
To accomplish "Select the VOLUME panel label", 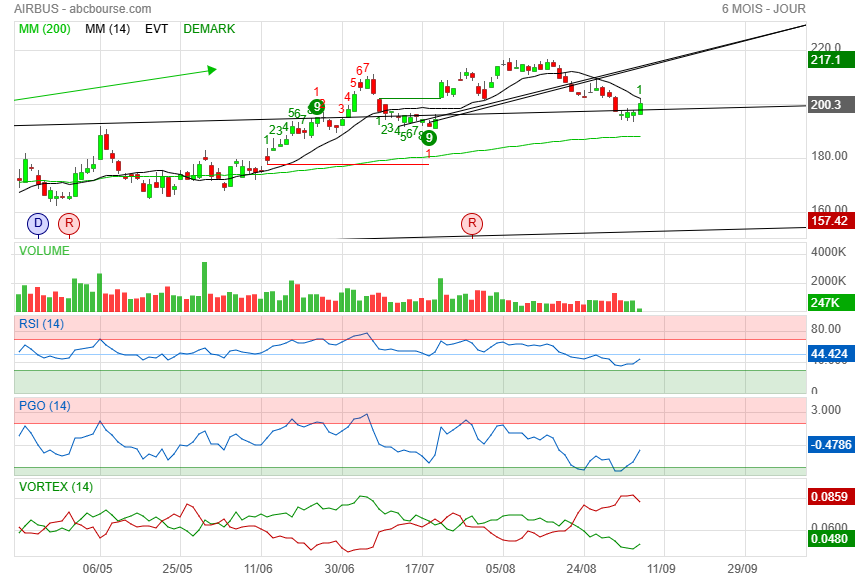I will 44,251.
